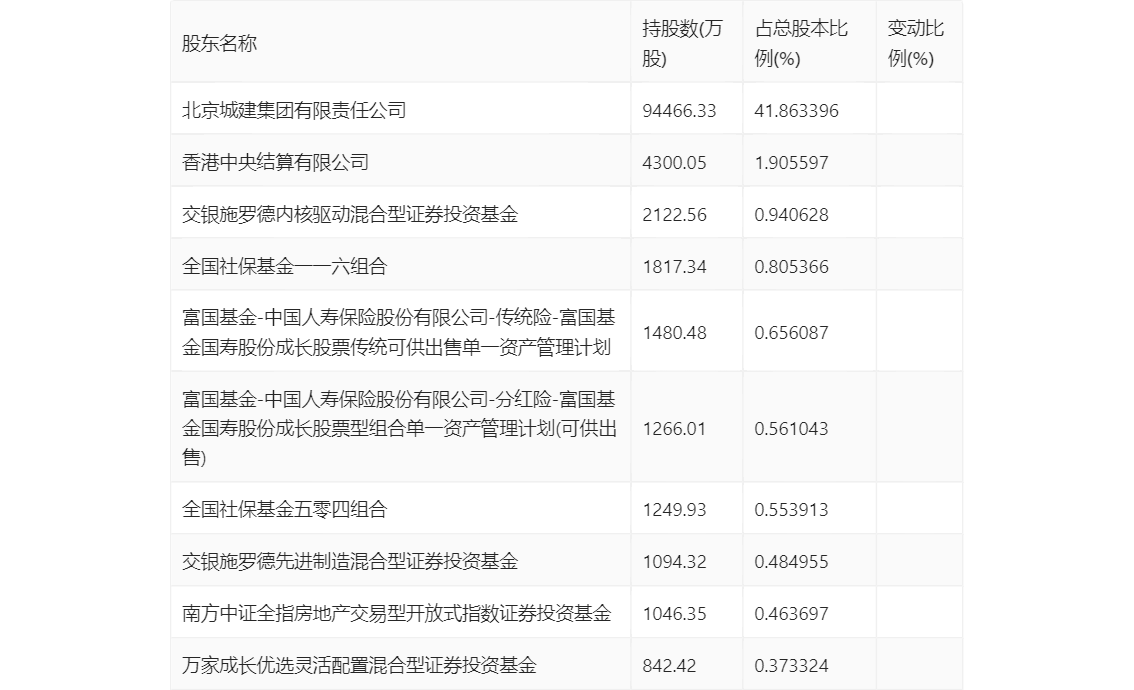
Task: Select the 富国基金 分红险 asset plan name
Action: tap(399, 428)
